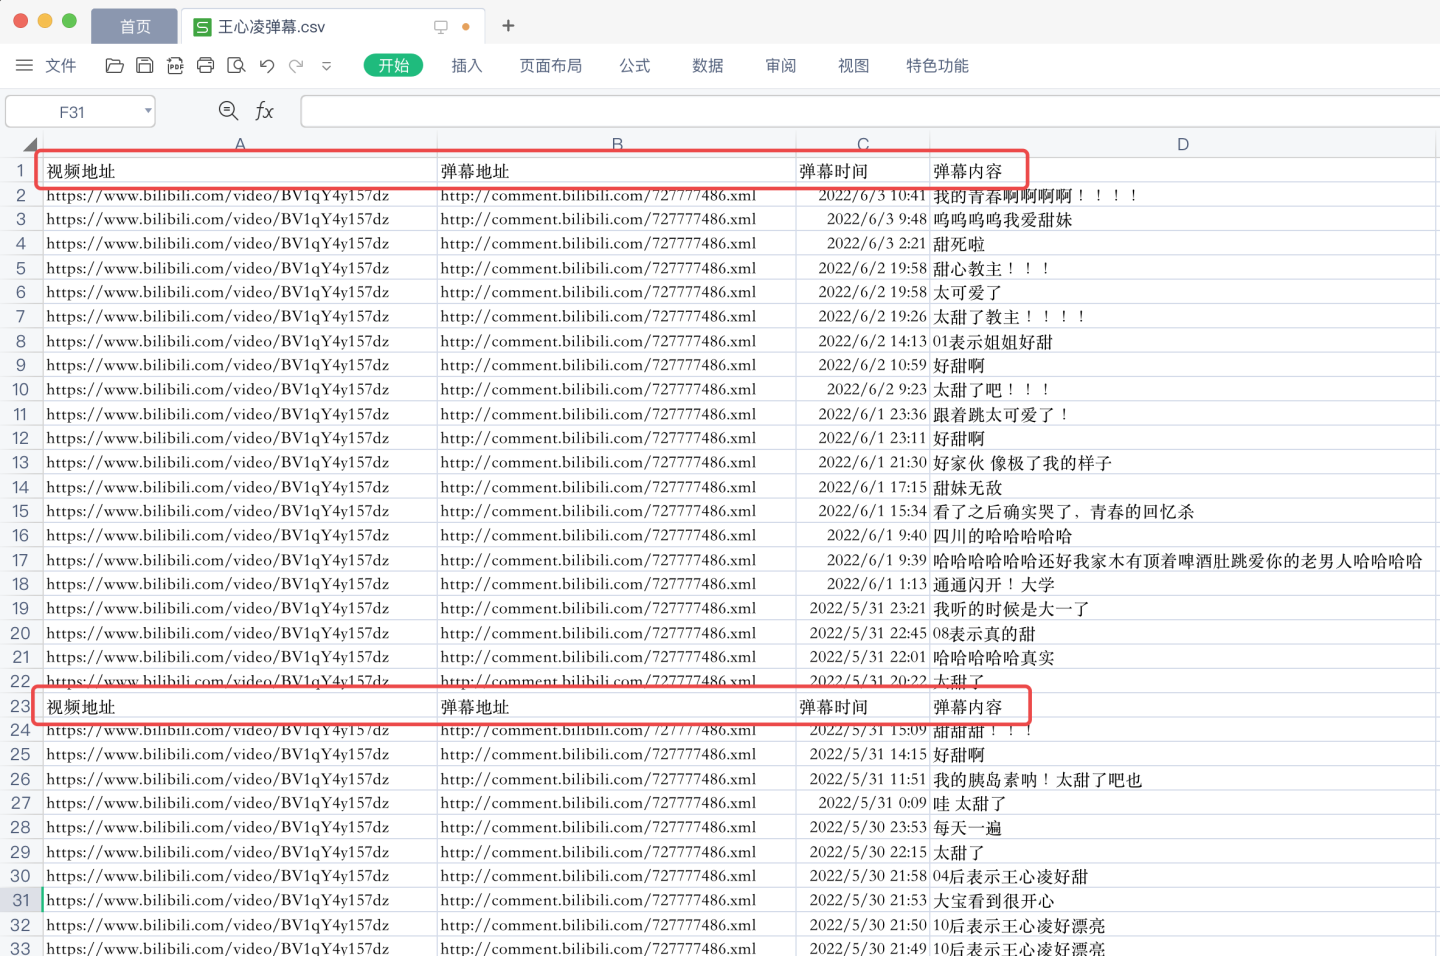Select column D header
1440x956 pixels.
1183,144
